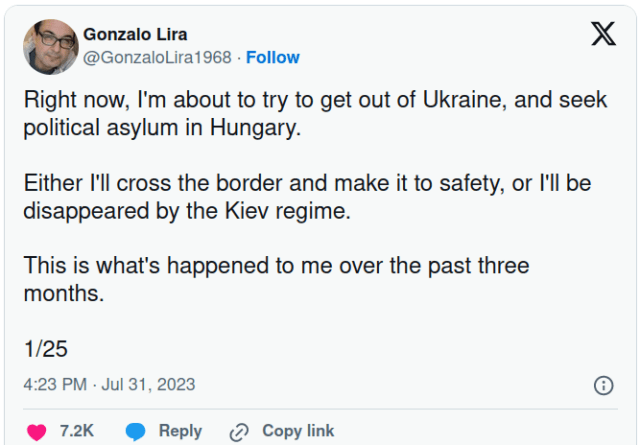The height and width of the screenshot is (445, 640).
Task: Like the tweet with the heart icon
Action: click(x=36, y=432)
